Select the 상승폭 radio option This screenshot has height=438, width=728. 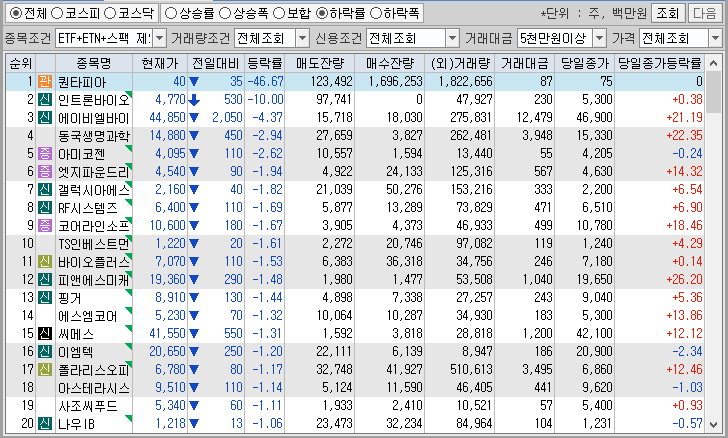(x=225, y=13)
